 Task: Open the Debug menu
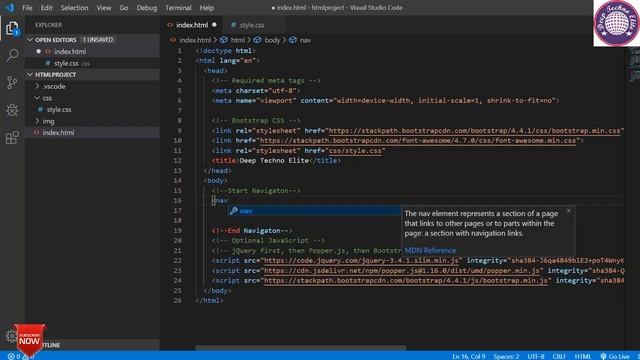[x=147, y=7]
